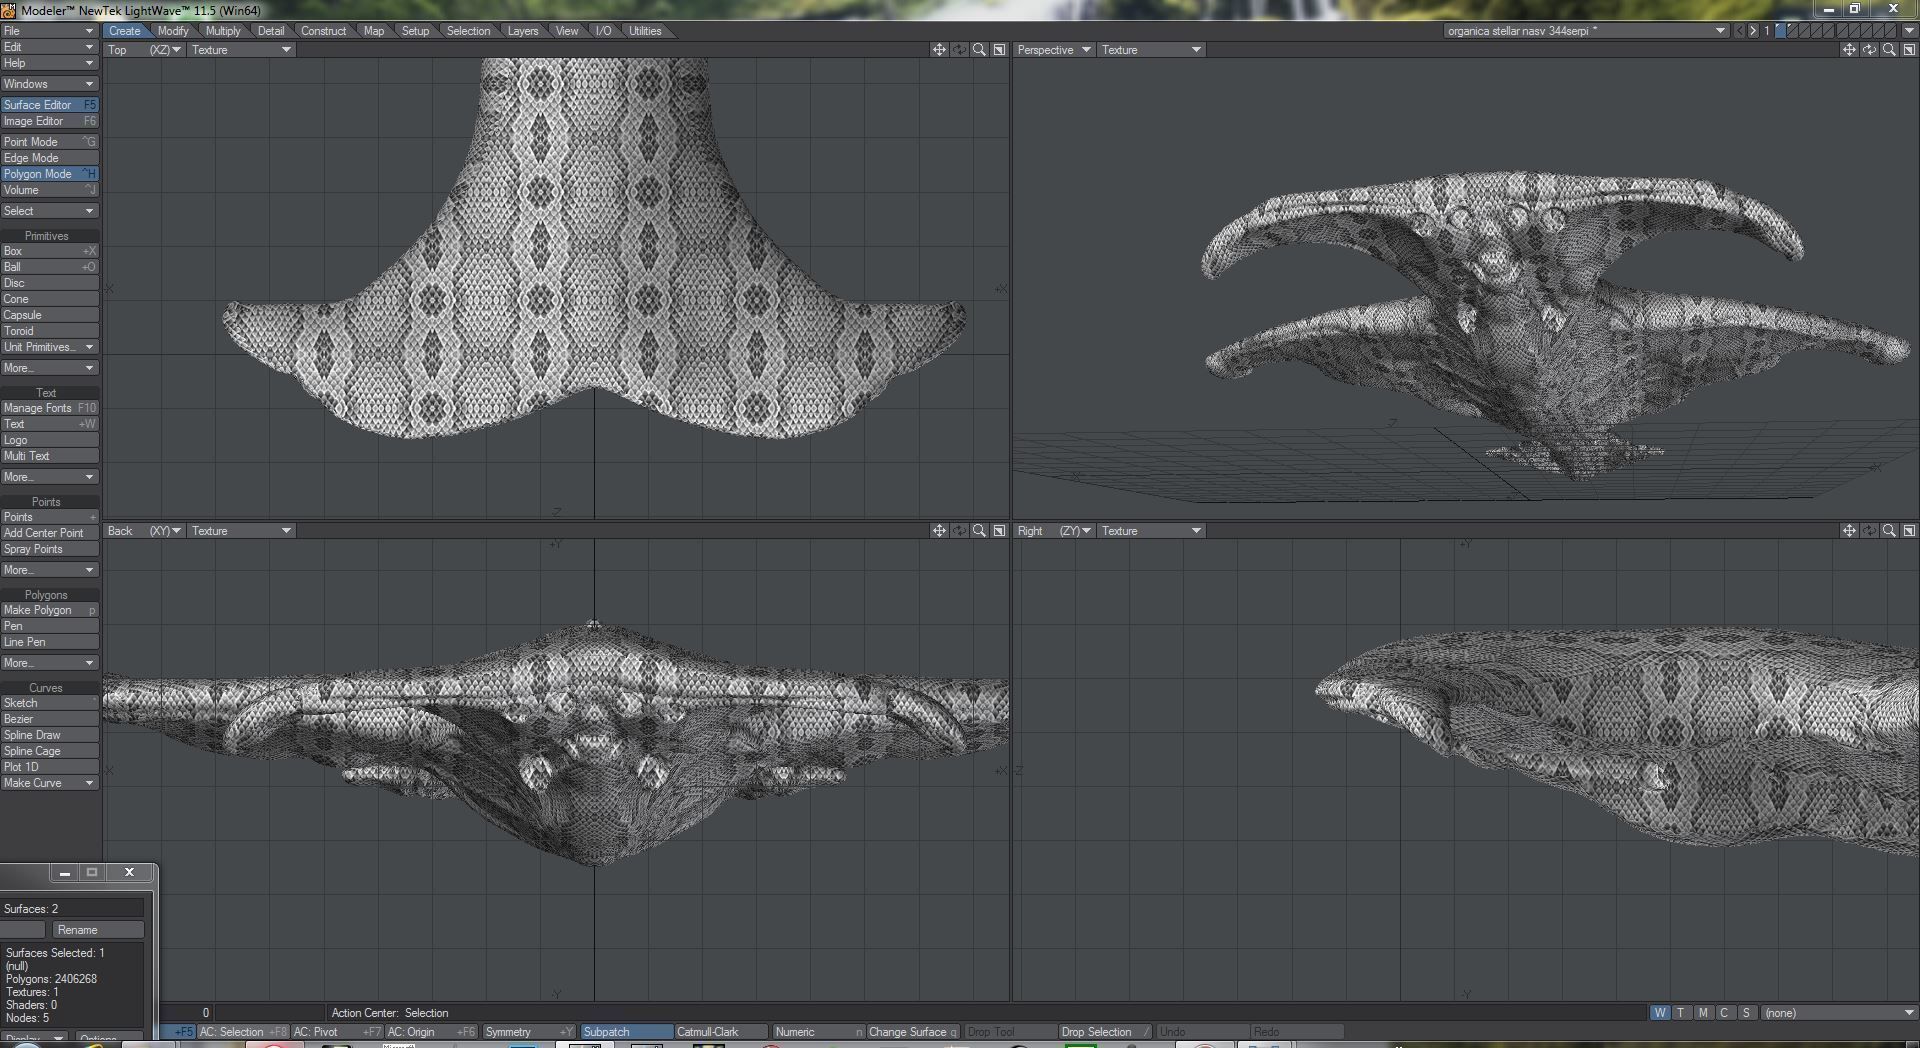
Task: Select the S selection set mode button
Action: tap(1746, 1013)
